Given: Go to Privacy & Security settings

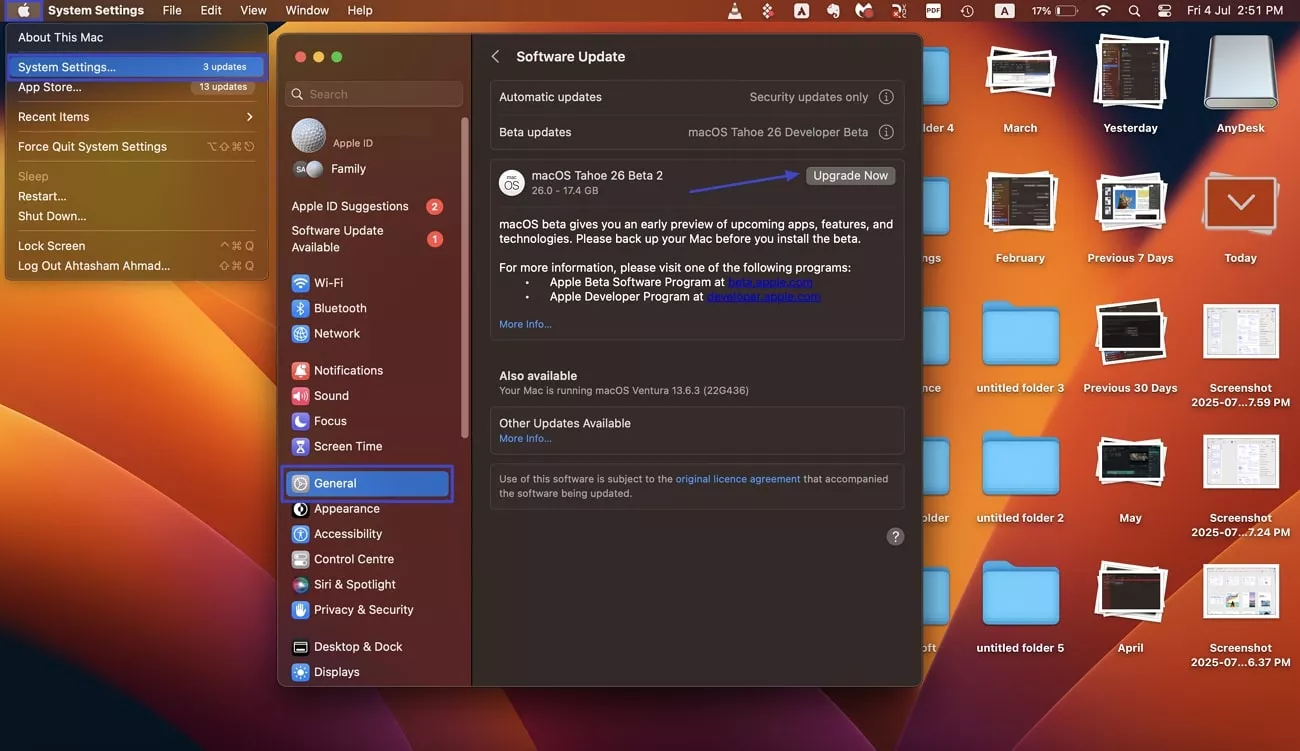Looking at the screenshot, I should point(362,609).
